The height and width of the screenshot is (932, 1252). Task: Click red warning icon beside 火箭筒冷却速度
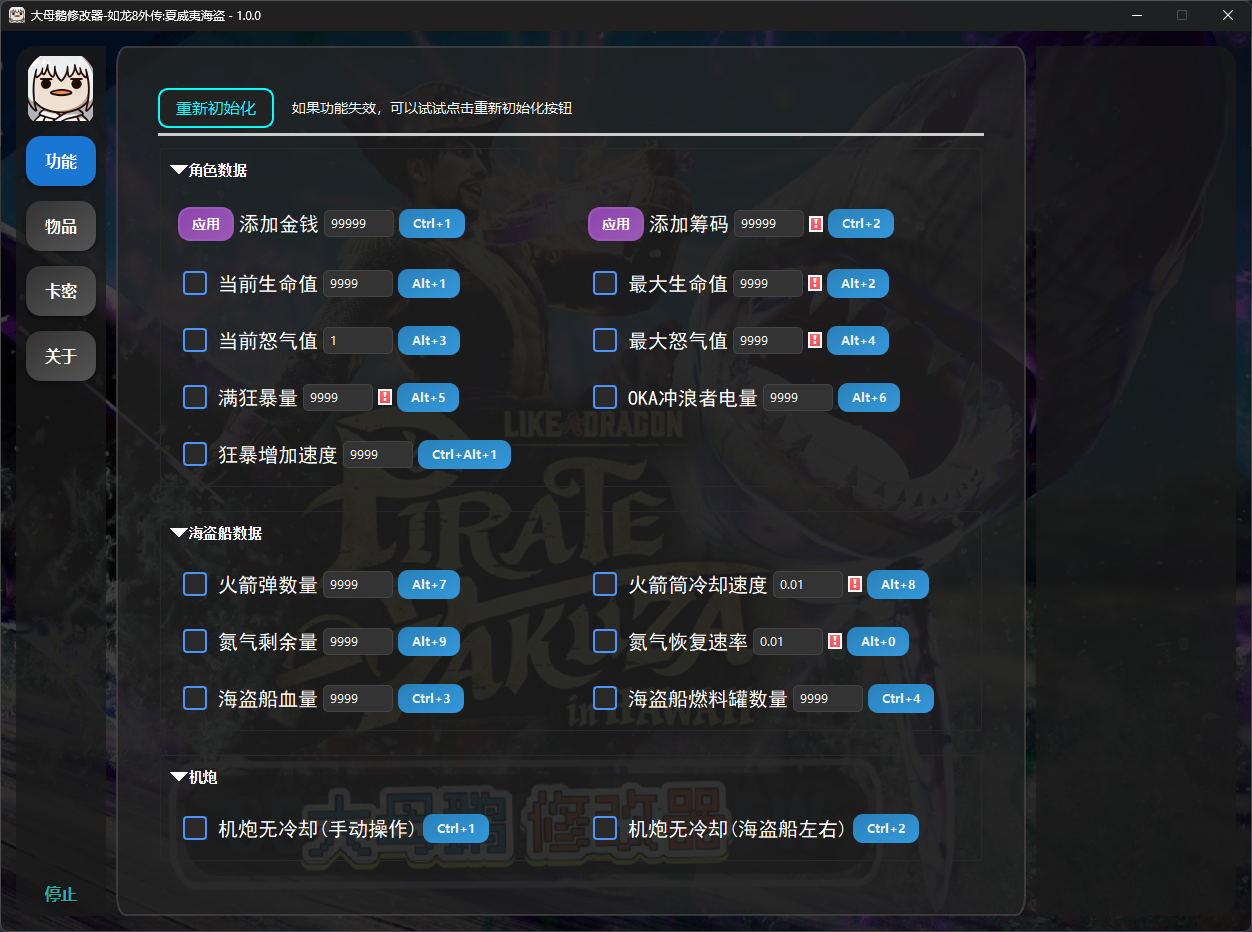click(855, 584)
